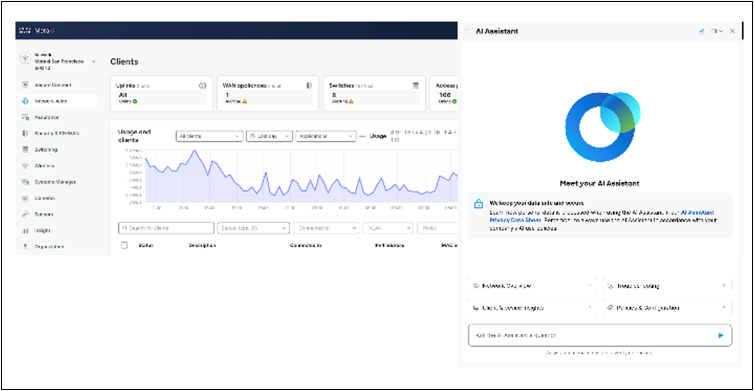Click the Connected to column header
Screen dimensions: 754x391
[x=305, y=245]
